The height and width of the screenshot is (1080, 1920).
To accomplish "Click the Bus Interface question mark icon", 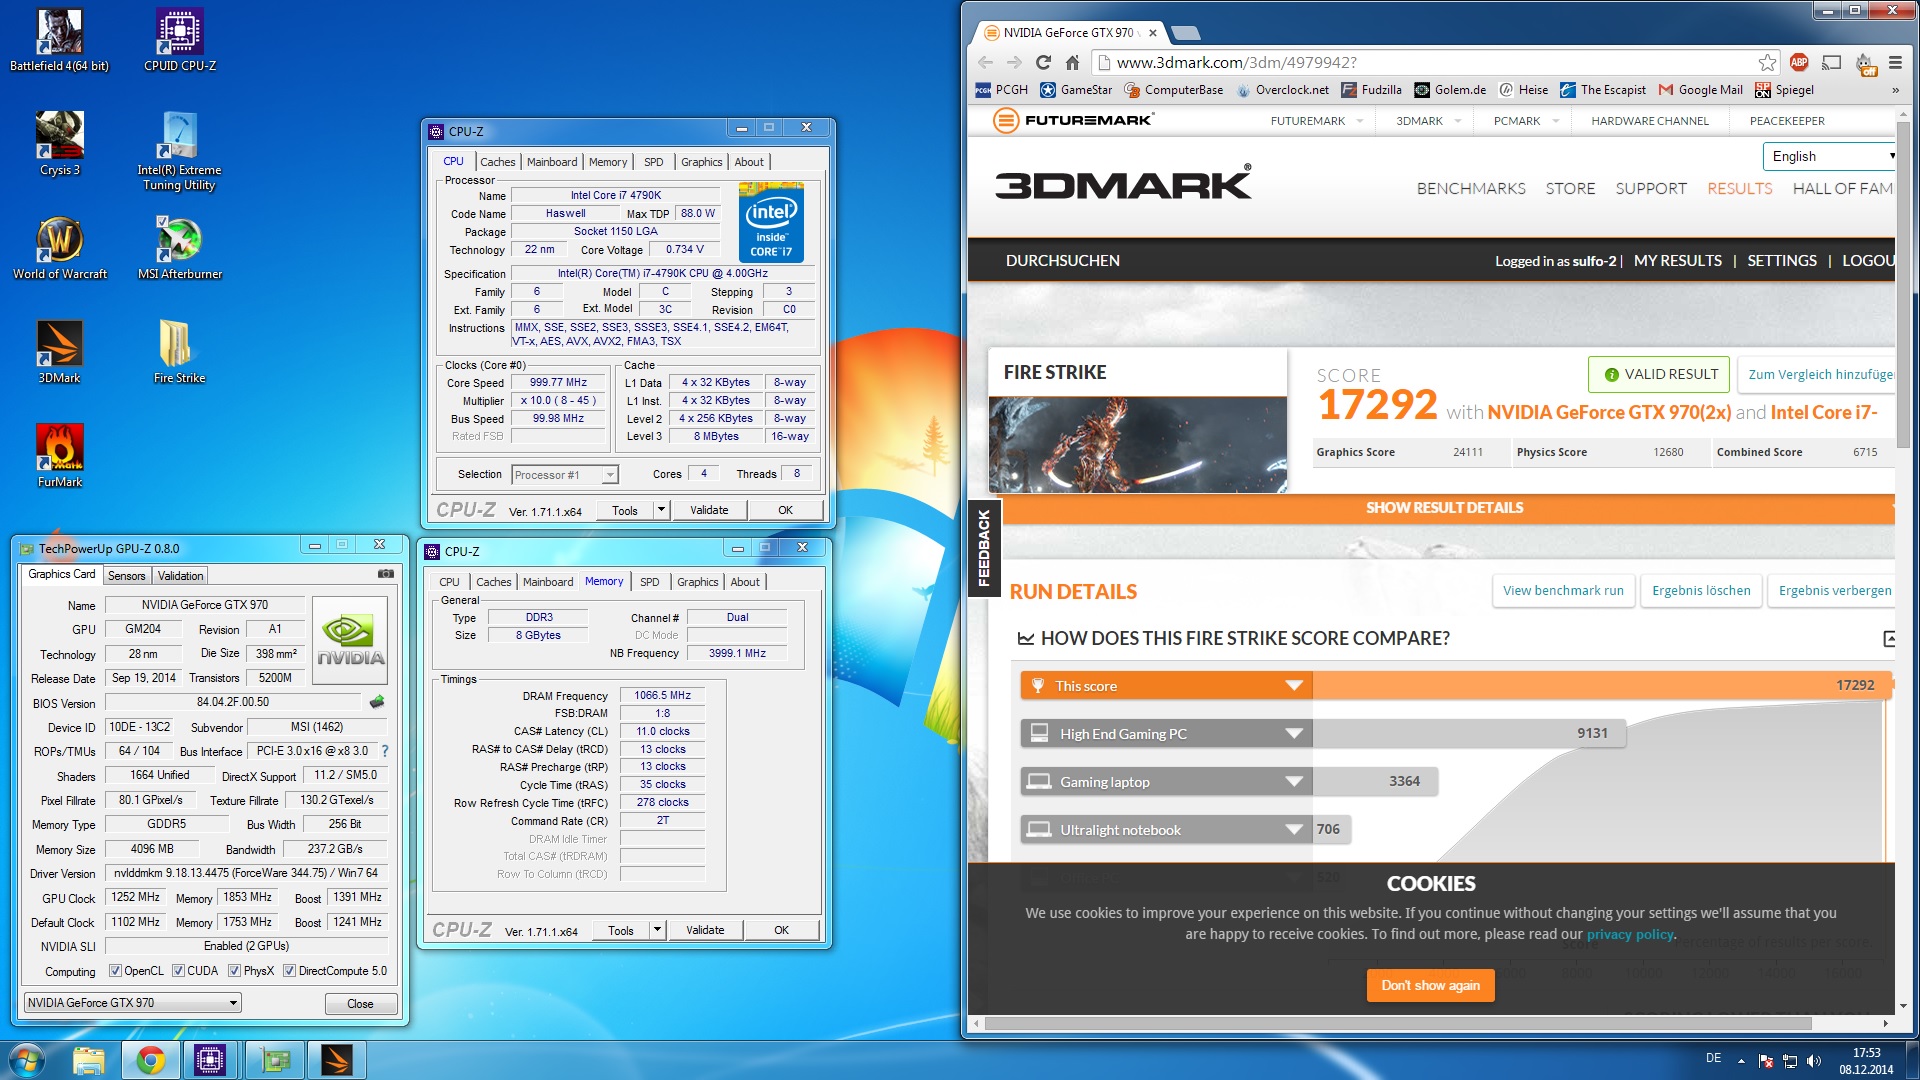I will point(385,751).
